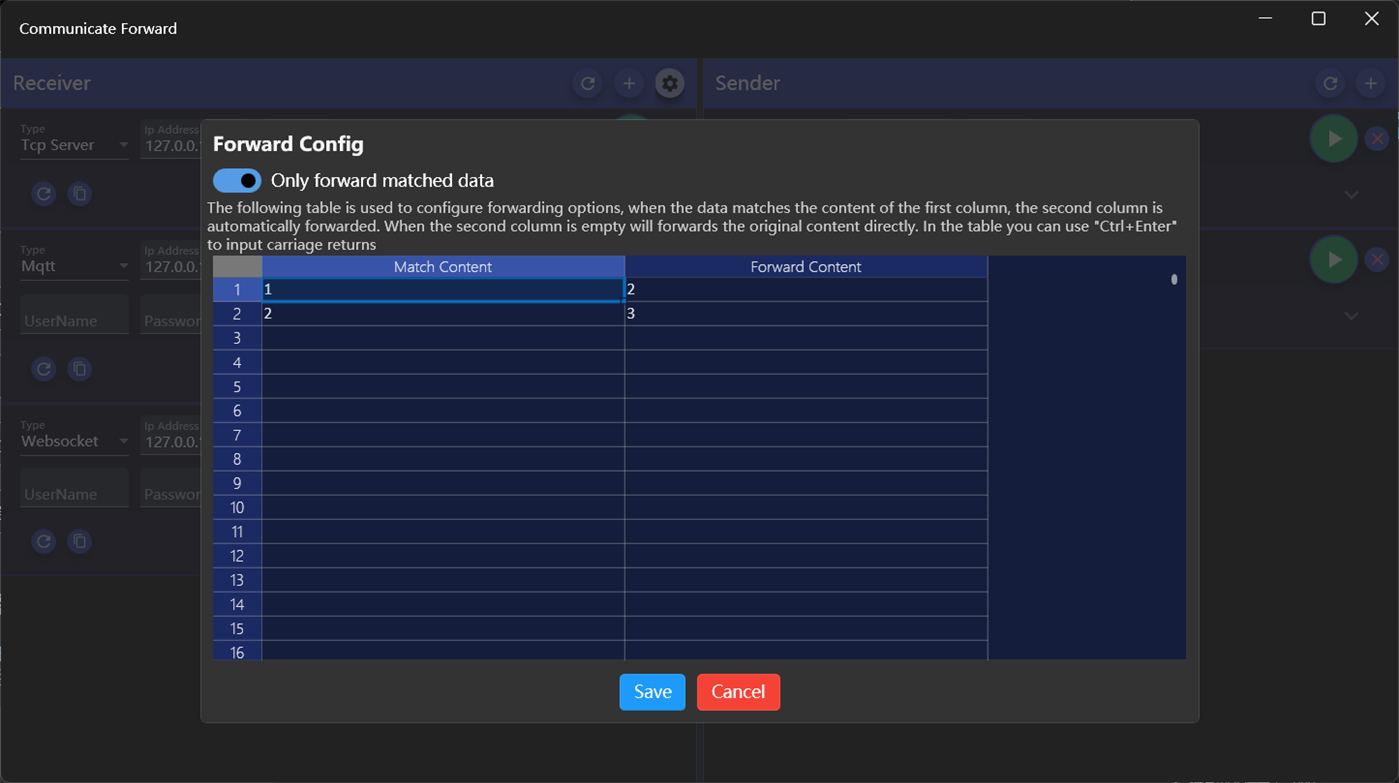Click refresh icon under Tcp Server receiver
The width and height of the screenshot is (1399, 783).
pyautogui.click(x=43, y=194)
